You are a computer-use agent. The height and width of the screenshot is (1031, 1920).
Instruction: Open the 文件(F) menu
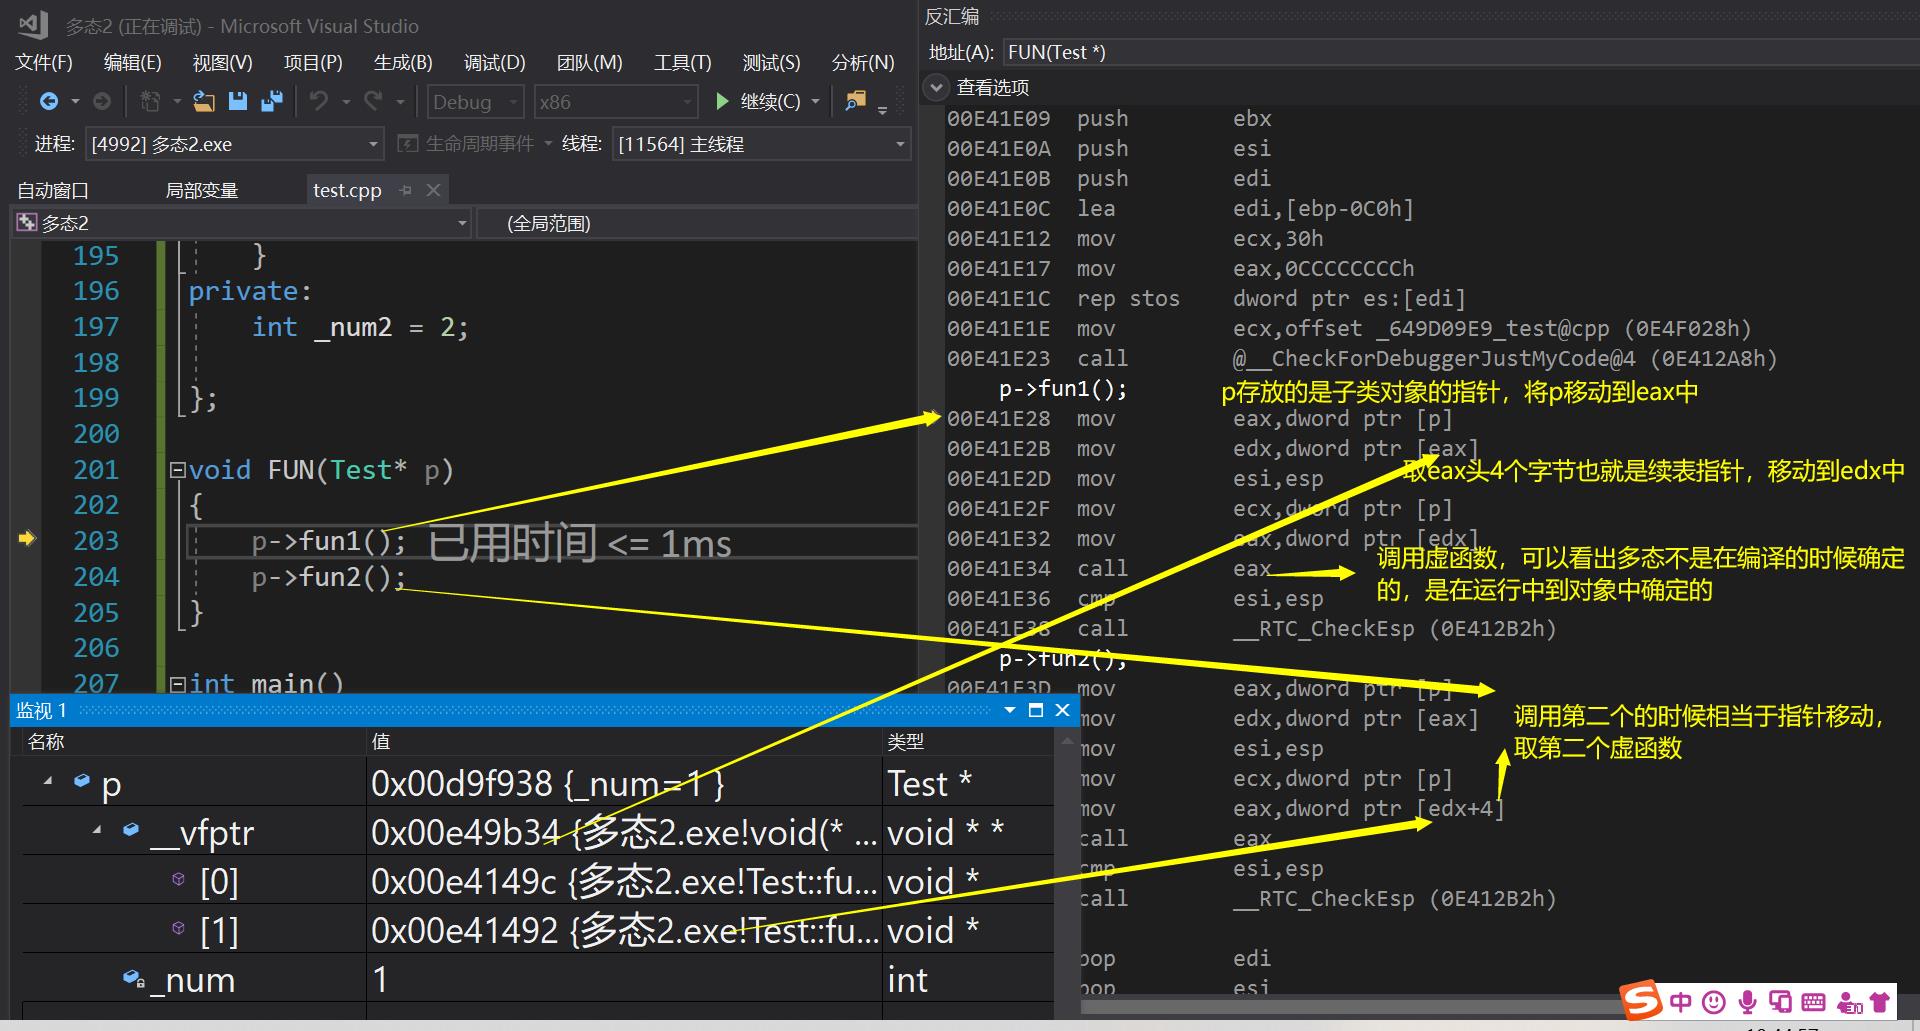(x=44, y=62)
